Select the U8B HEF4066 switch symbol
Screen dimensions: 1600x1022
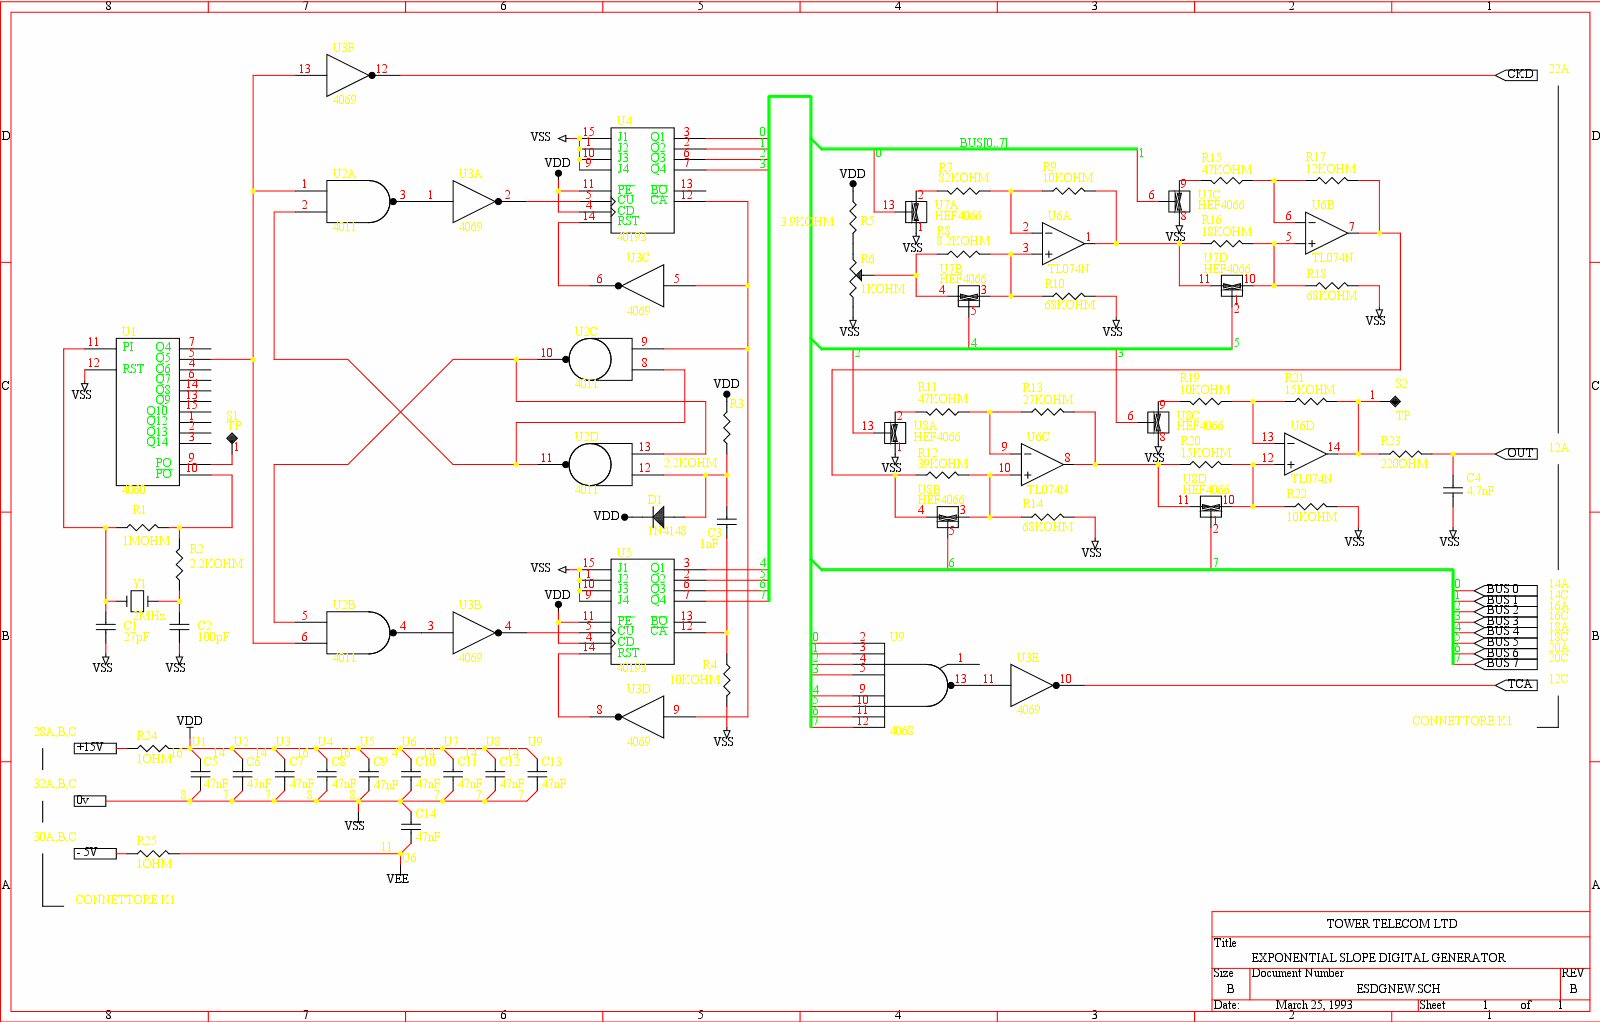click(x=947, y=517)
